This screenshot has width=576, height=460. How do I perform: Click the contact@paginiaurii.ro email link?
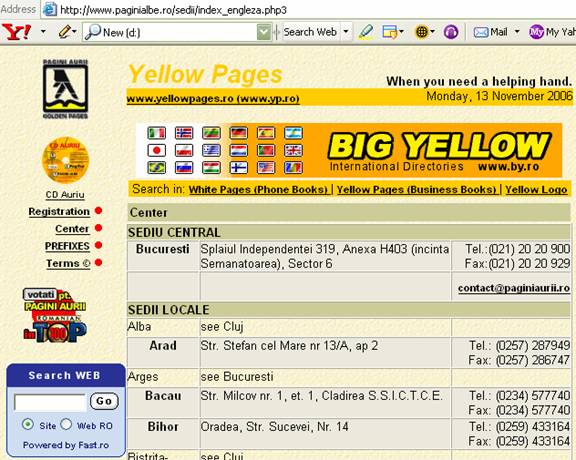(x=514, y=288)
